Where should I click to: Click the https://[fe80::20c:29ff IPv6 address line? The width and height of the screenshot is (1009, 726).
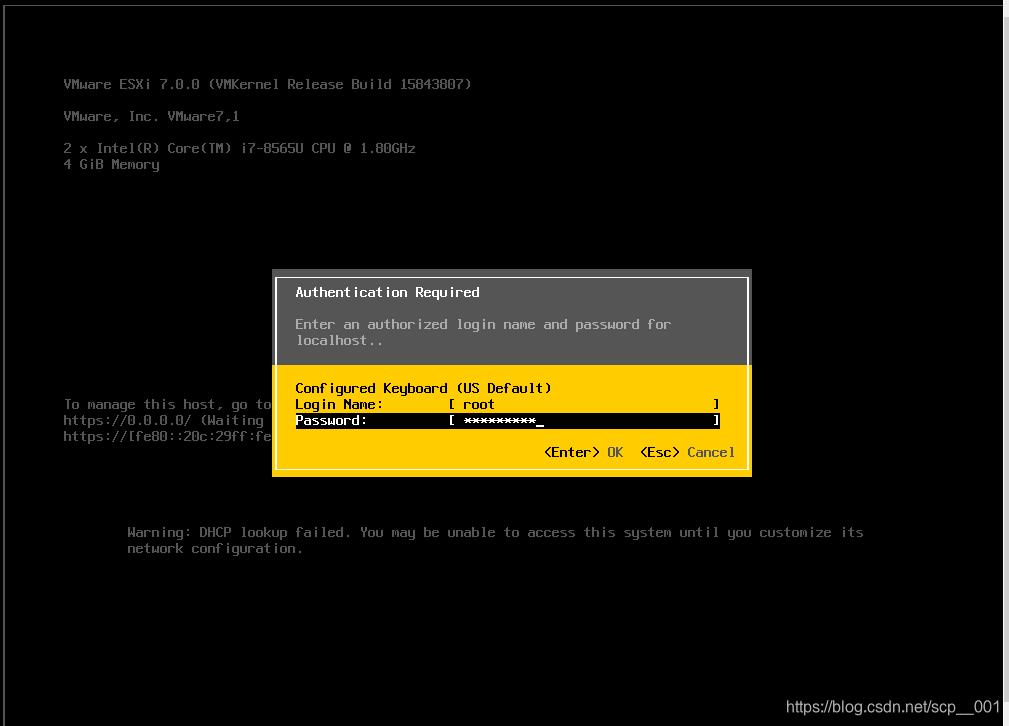coord(167,436)
